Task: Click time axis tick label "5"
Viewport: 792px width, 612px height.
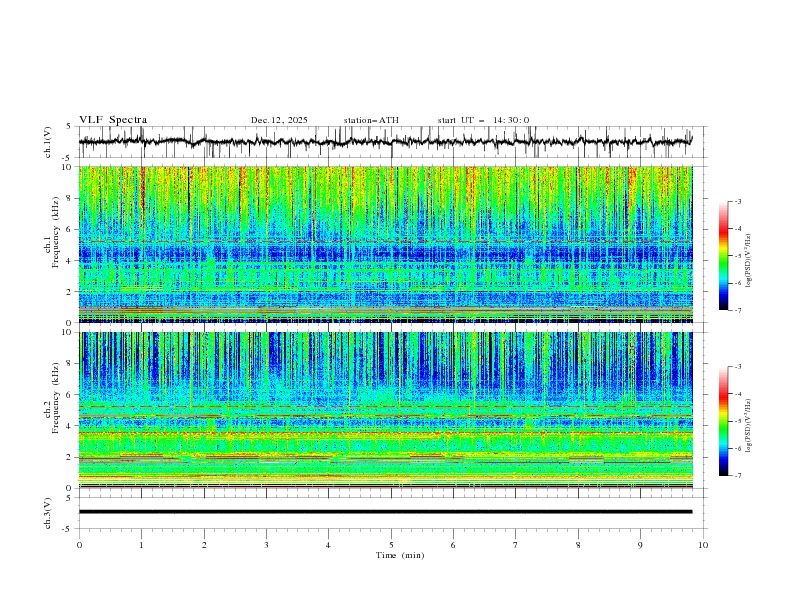Action: click(391, 545)
